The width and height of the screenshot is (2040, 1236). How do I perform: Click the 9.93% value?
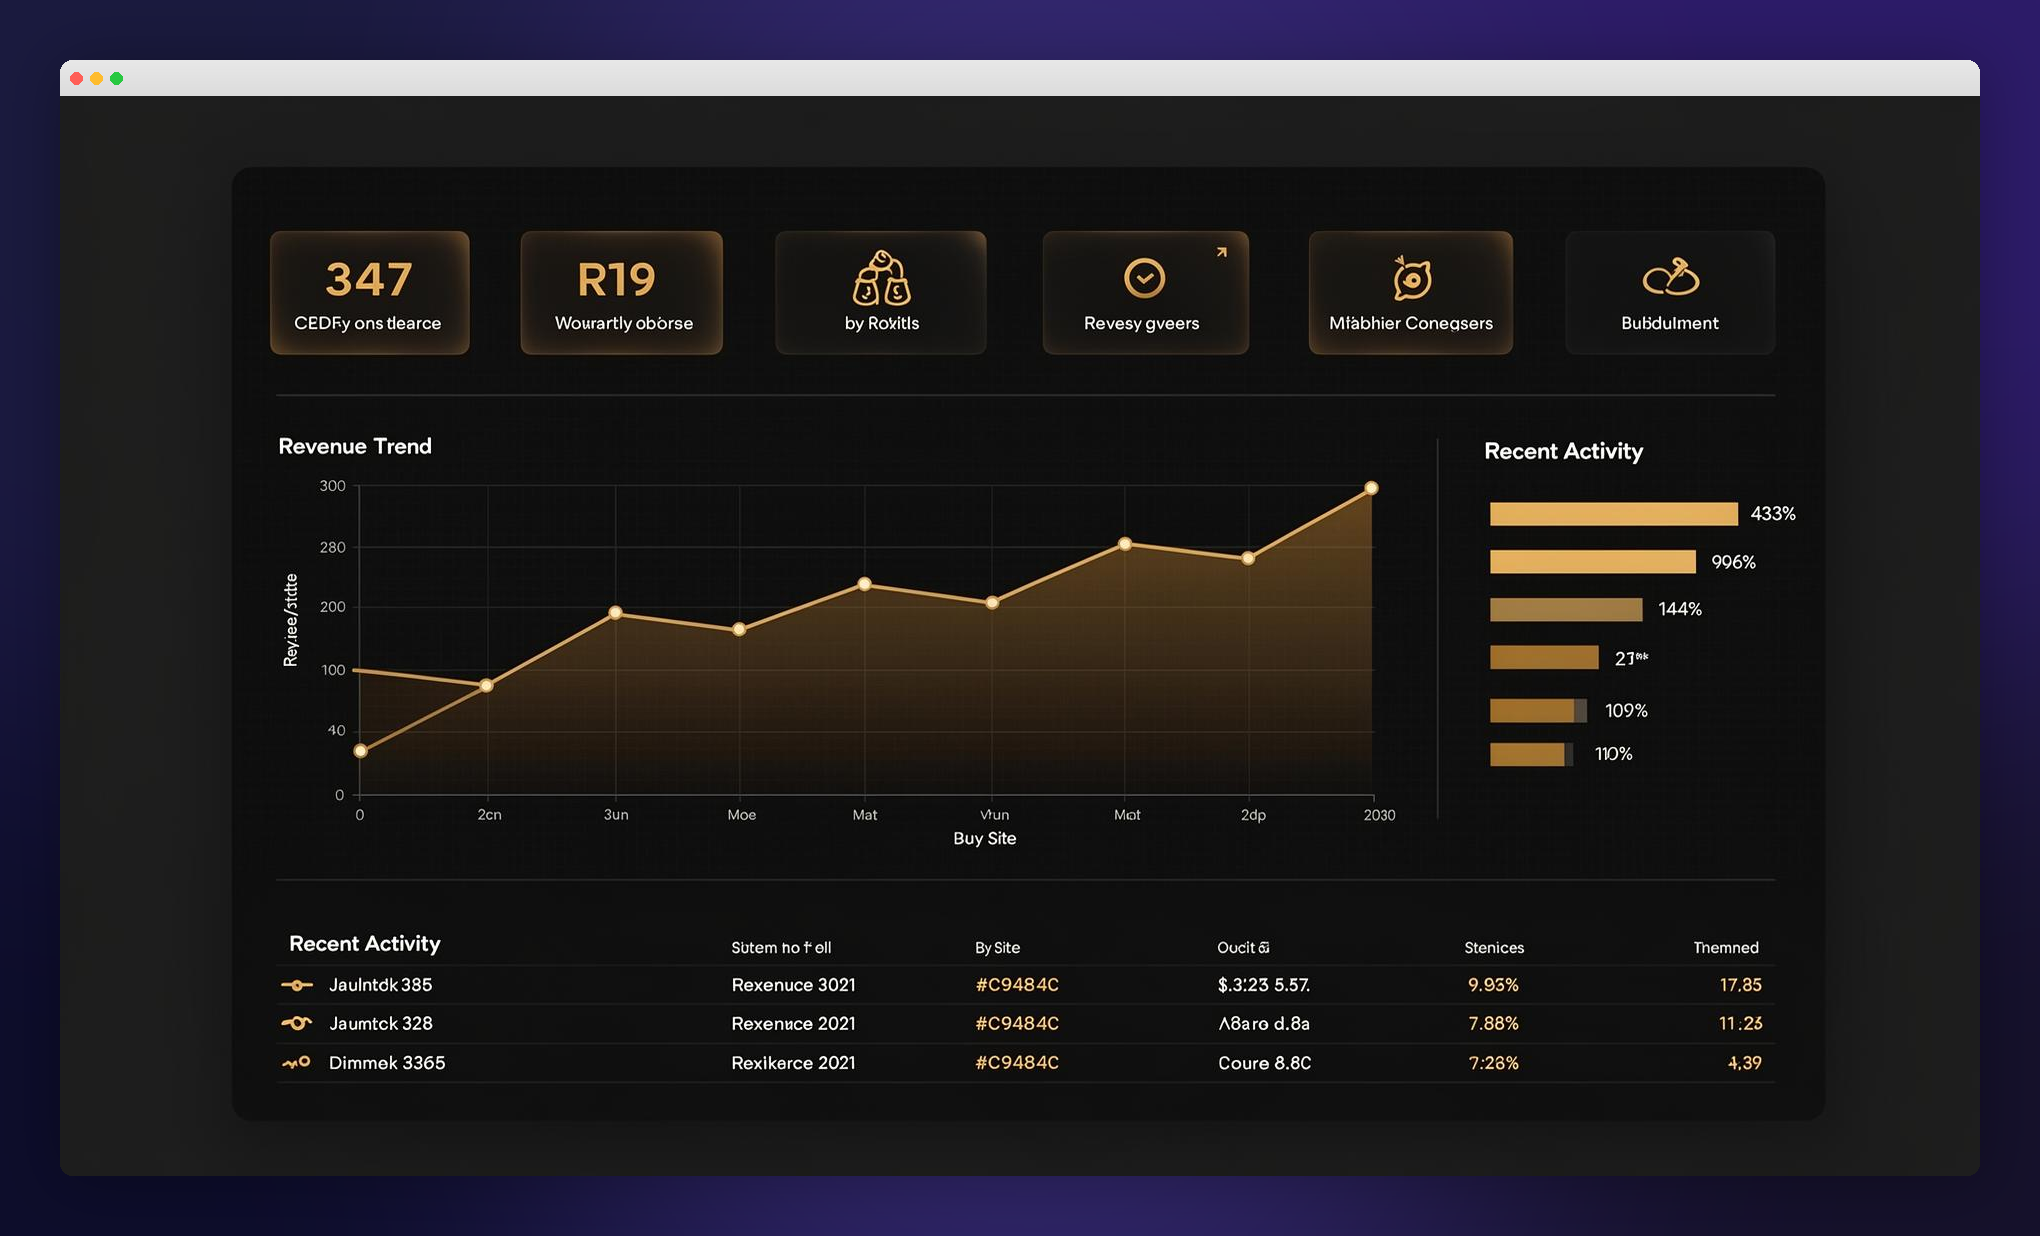pos(1493,985)
